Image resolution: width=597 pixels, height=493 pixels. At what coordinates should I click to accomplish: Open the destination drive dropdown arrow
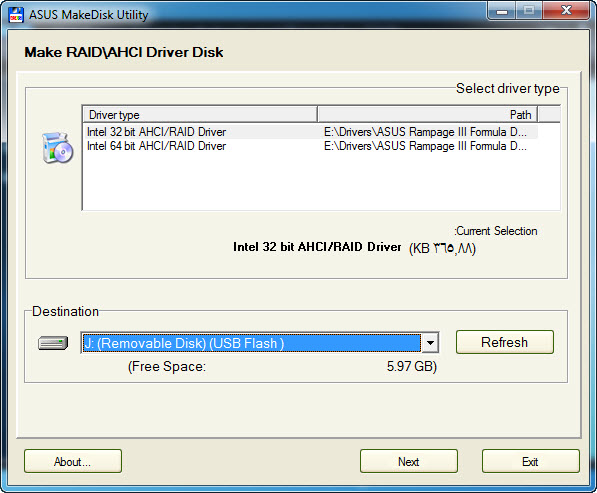(430, 343)
